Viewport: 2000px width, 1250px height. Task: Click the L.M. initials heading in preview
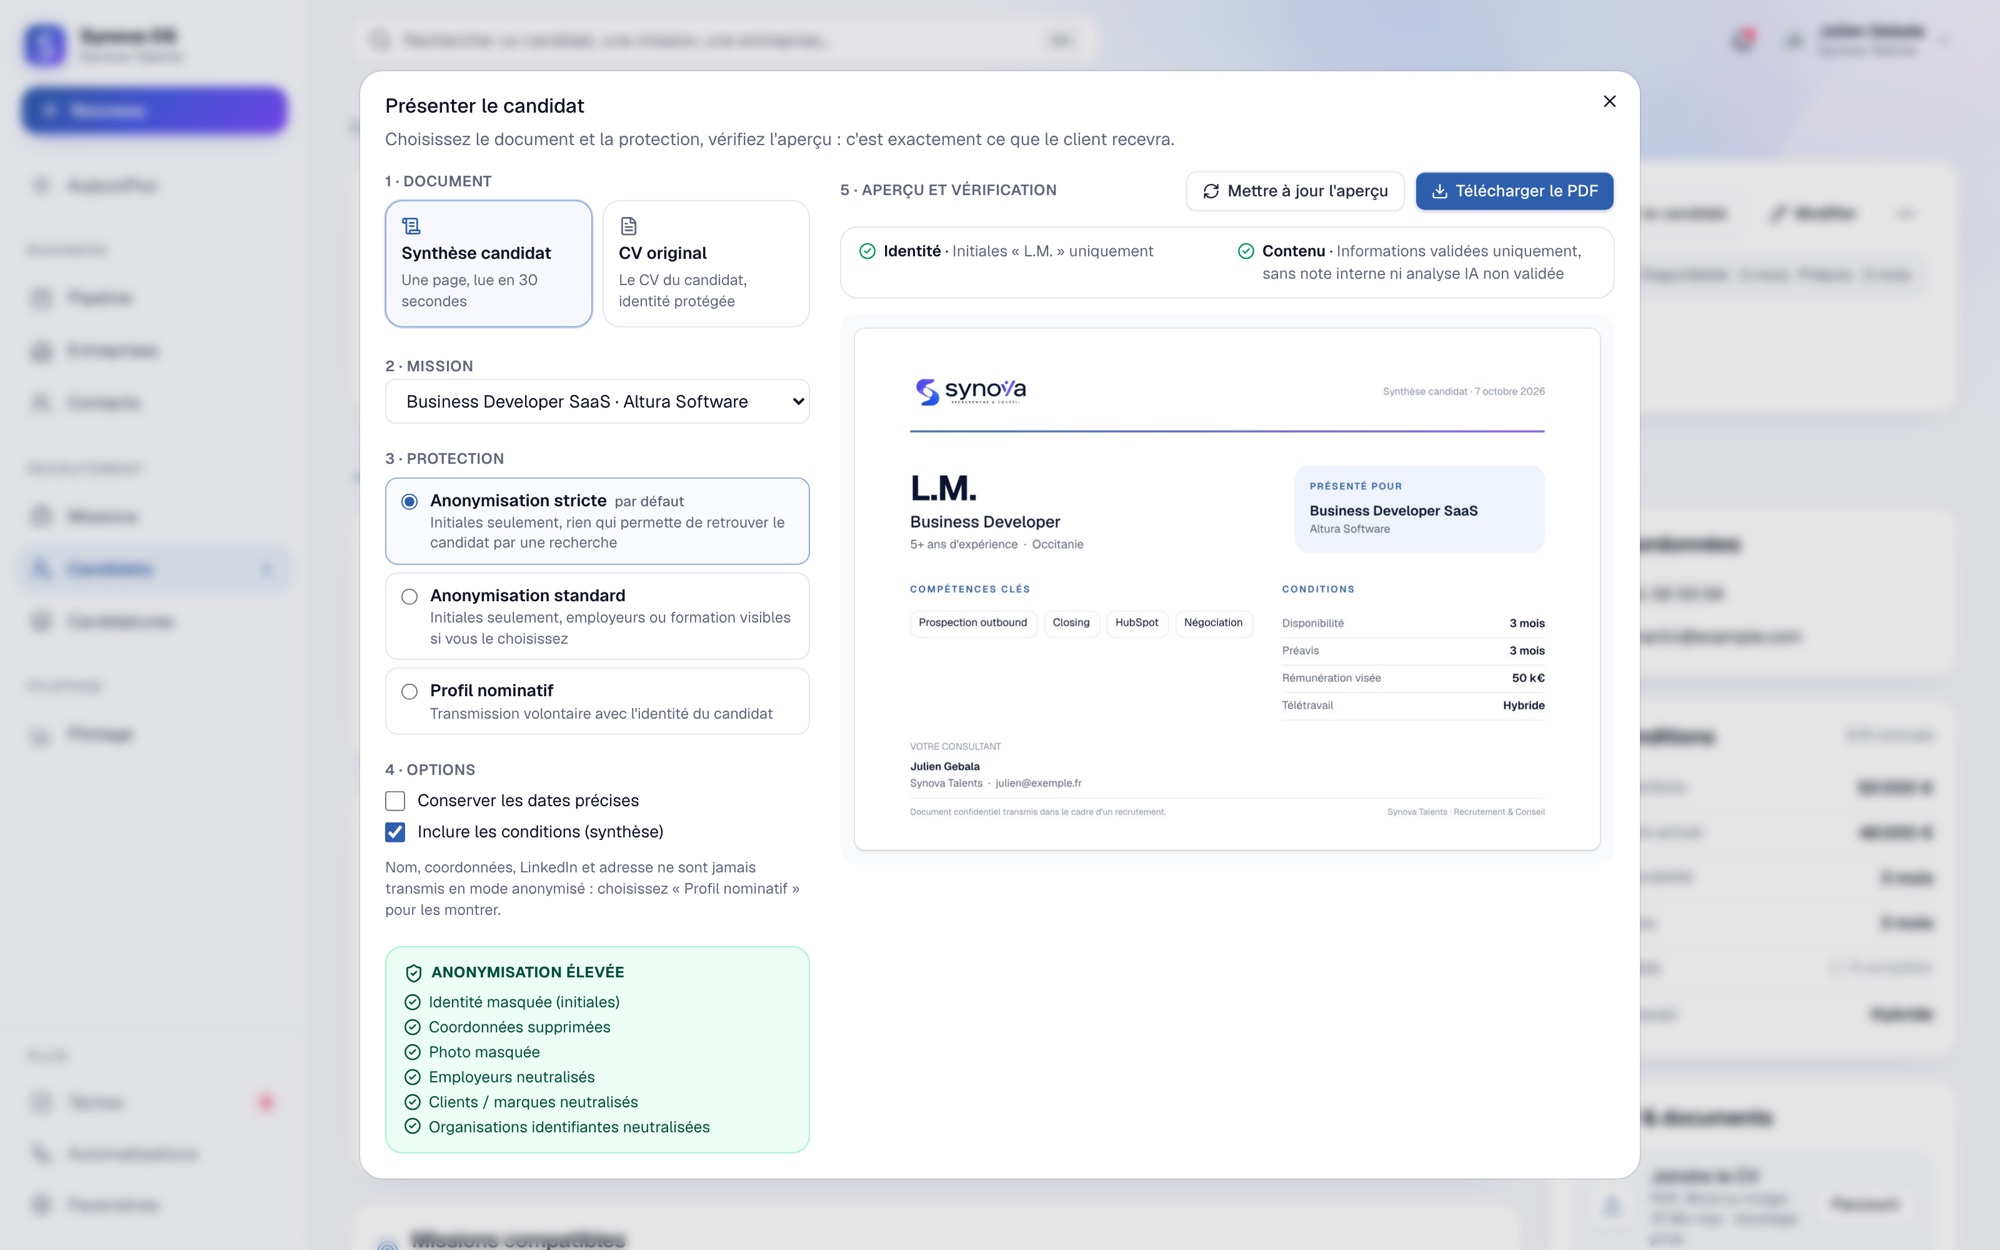(943, 488)
